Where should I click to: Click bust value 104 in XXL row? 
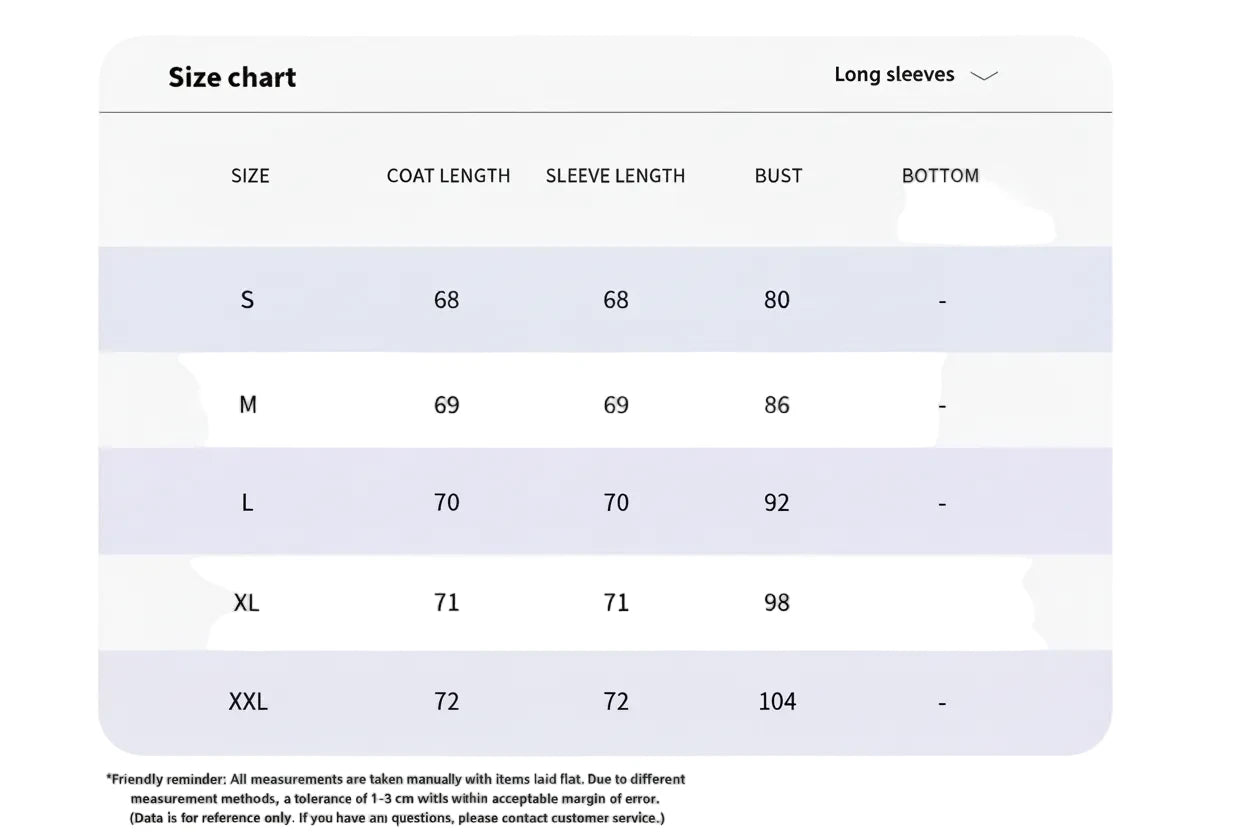point(777,702)
